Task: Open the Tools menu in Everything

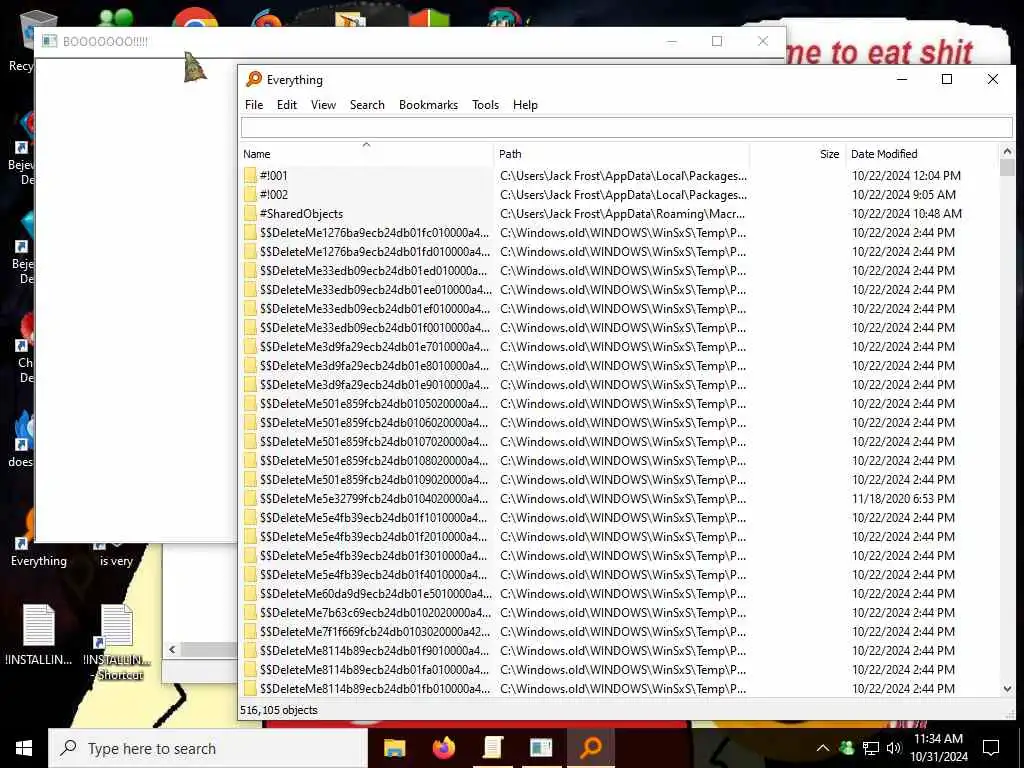Action: pos(485,104)
